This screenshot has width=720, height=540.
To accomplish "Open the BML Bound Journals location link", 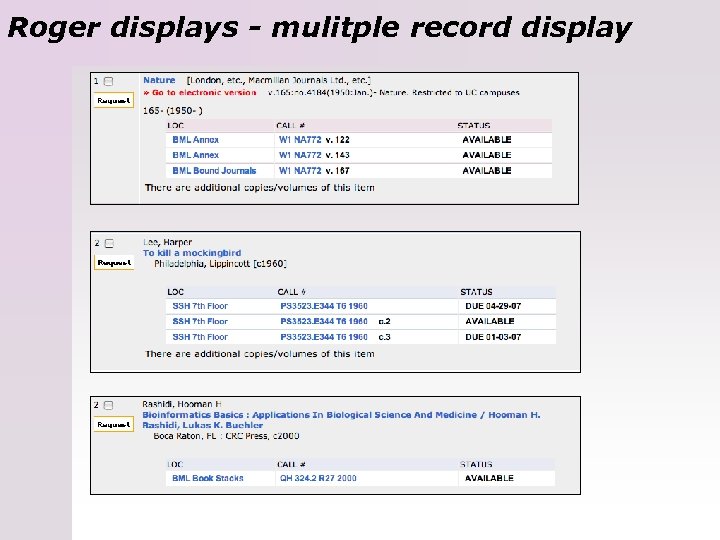I will pyautogui.click(x=214, y=171).
